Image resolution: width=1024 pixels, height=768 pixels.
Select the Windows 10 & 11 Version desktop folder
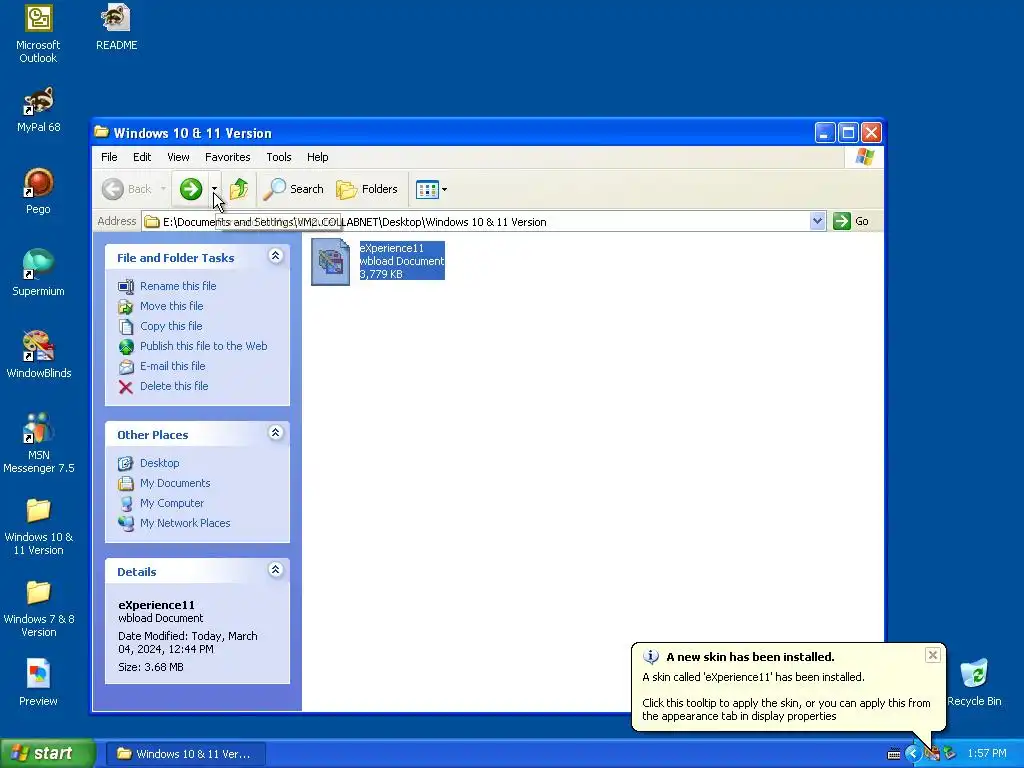pyautogui.click(x=39, y=526)
